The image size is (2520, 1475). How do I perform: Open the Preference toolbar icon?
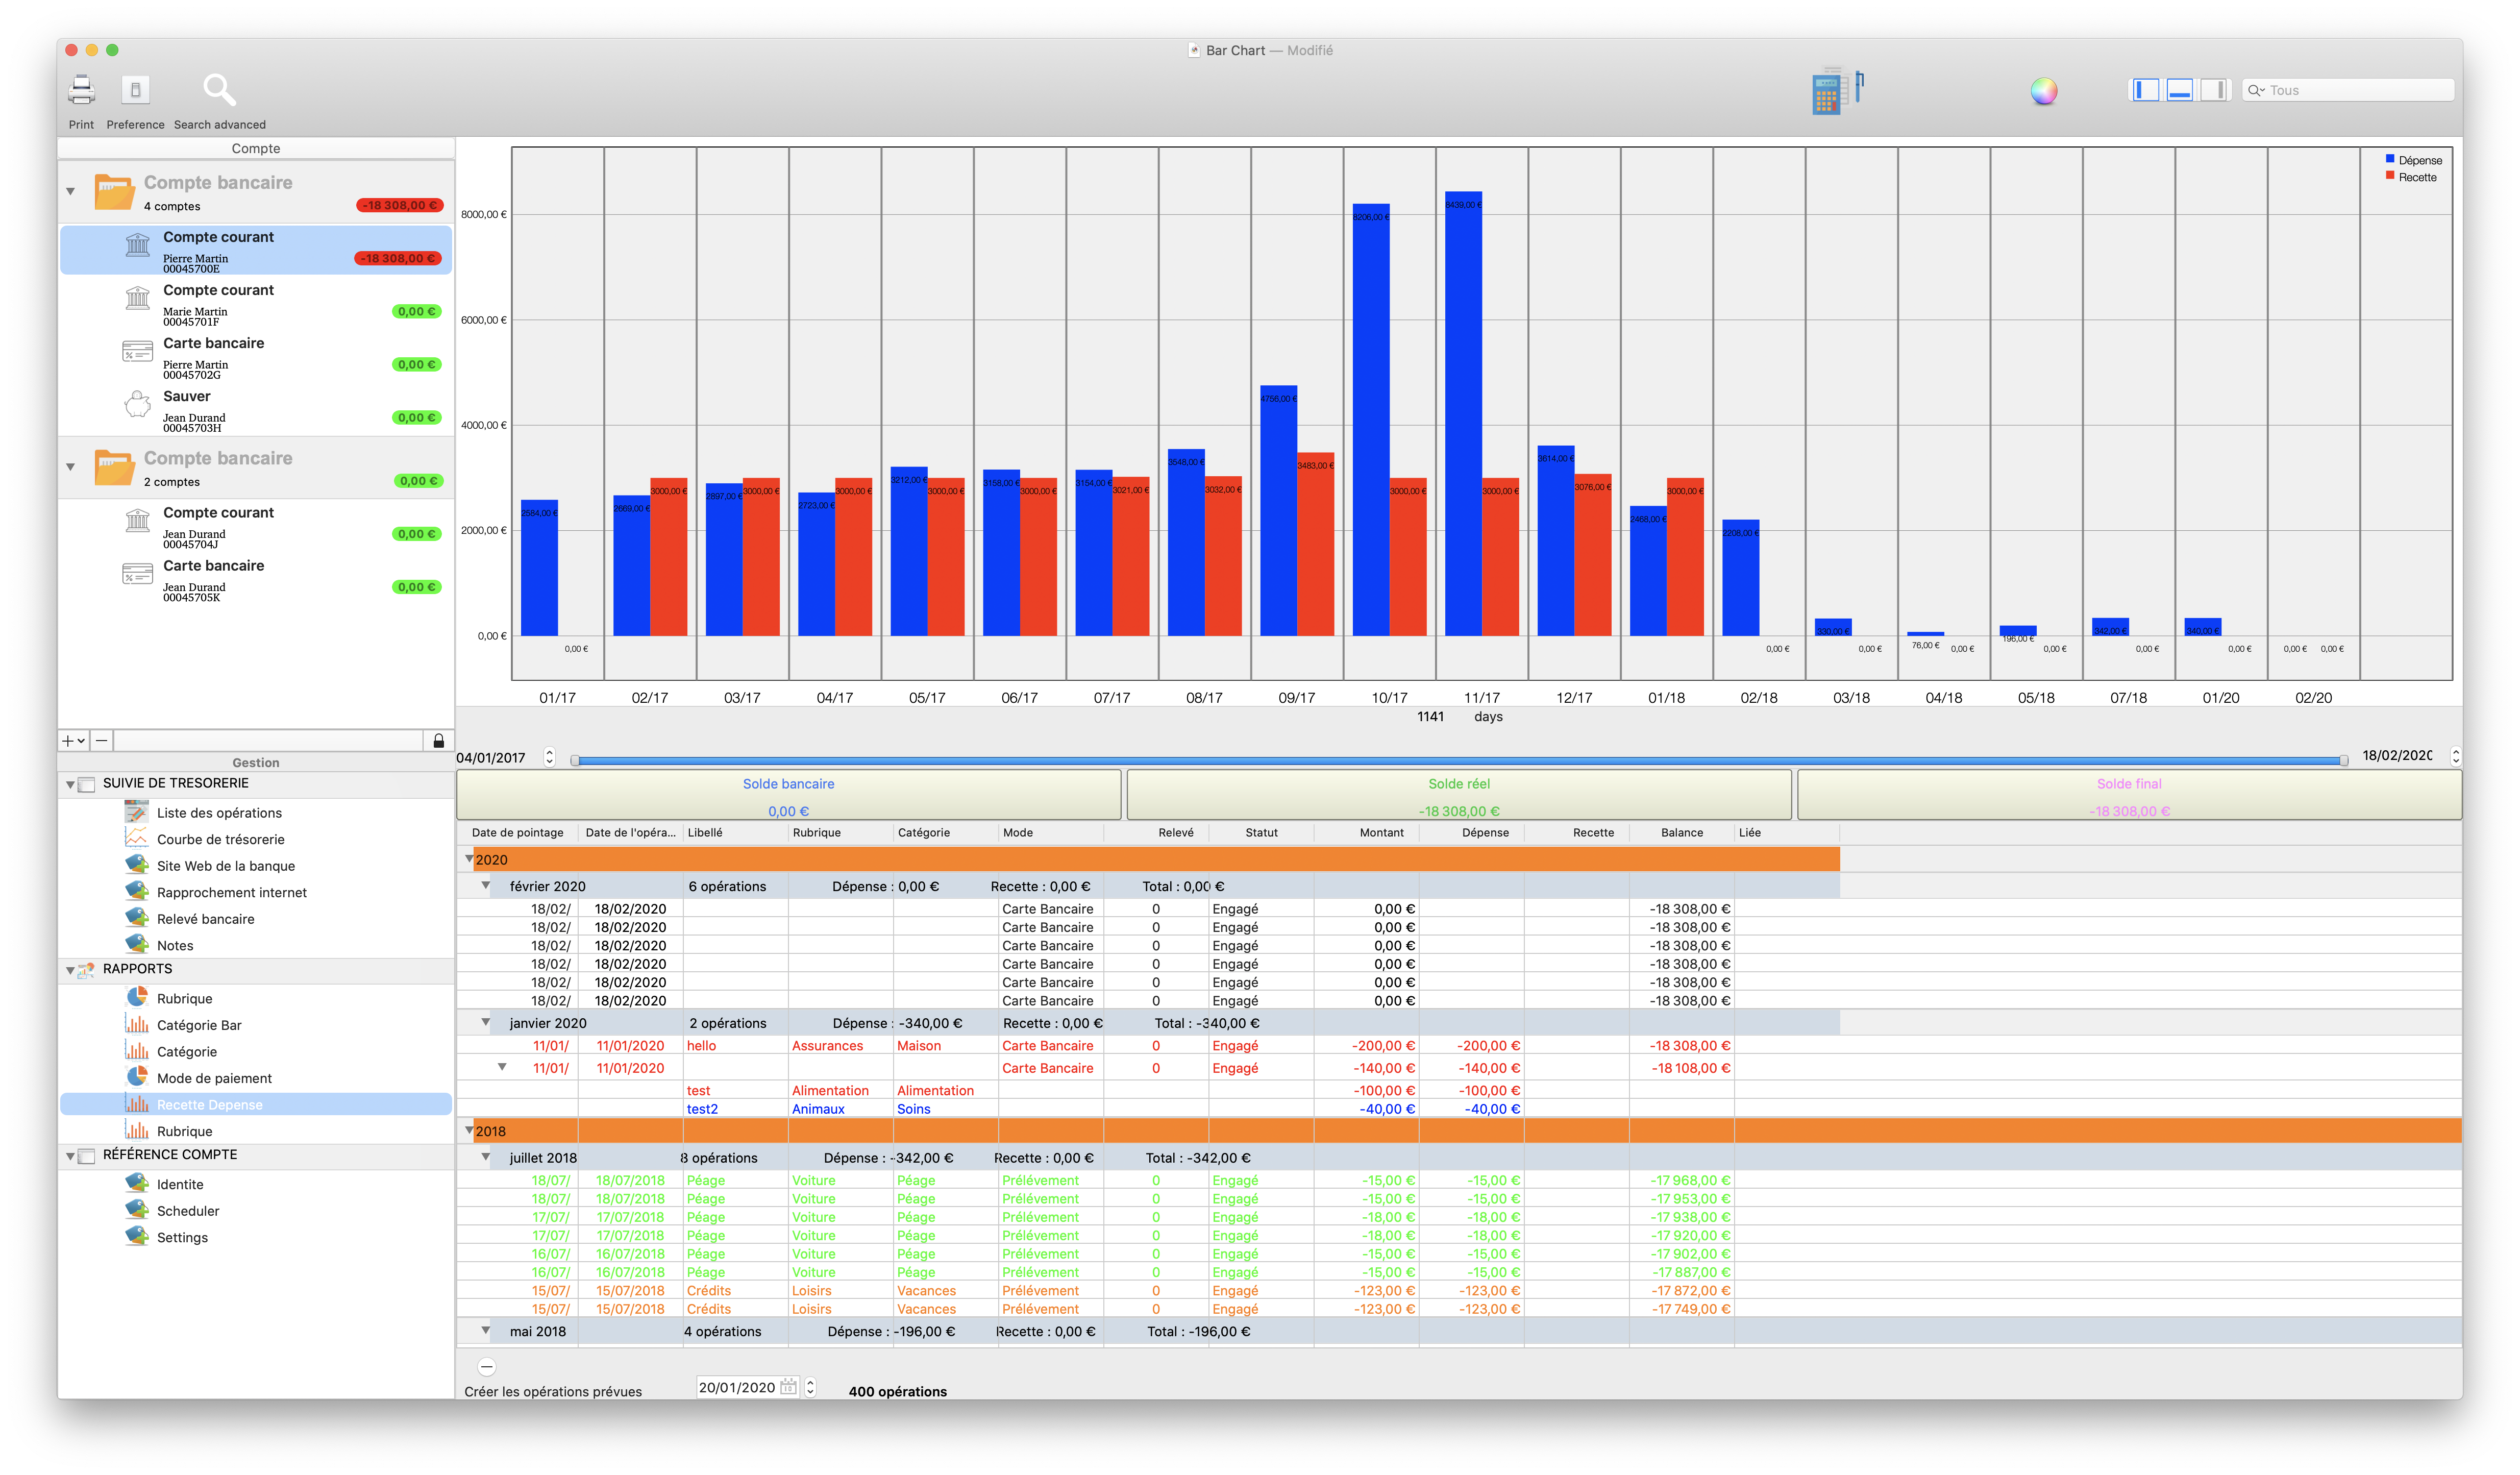tap(135, 91)
